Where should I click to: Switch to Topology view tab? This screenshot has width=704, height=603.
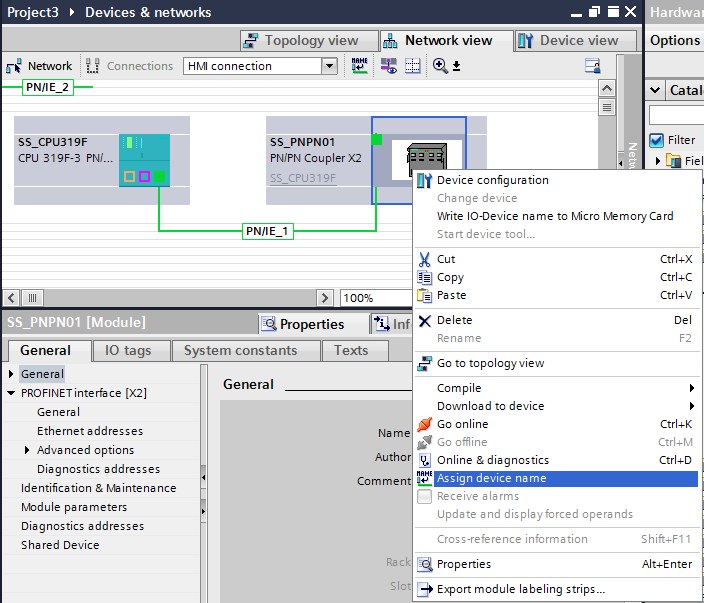[309, 41]
